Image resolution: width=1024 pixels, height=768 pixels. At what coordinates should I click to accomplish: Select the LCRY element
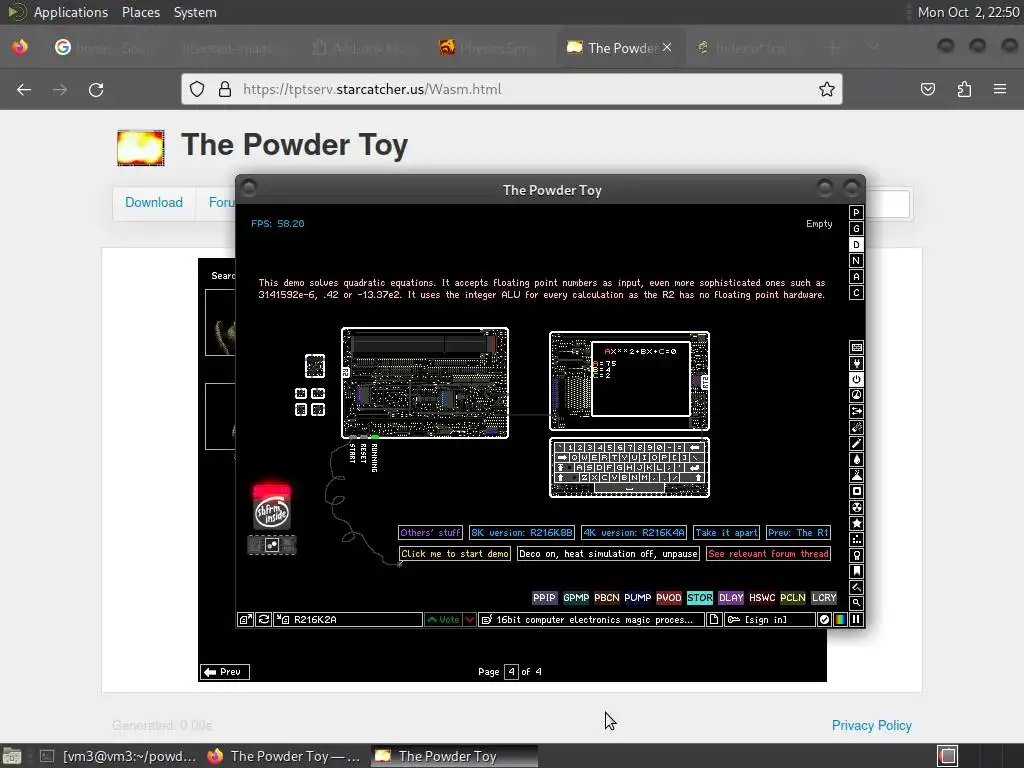[824, 598]
